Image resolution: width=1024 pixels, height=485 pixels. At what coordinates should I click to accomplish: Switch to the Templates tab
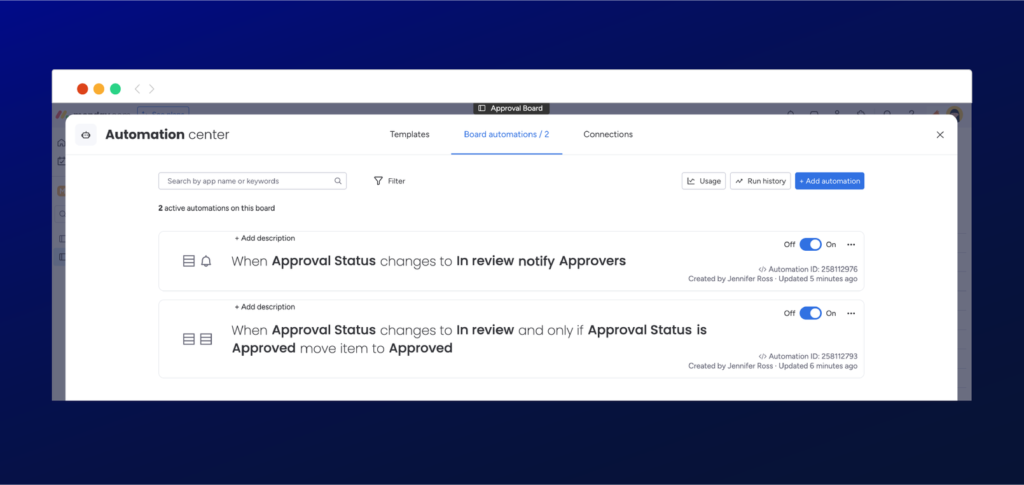[409, 134]
